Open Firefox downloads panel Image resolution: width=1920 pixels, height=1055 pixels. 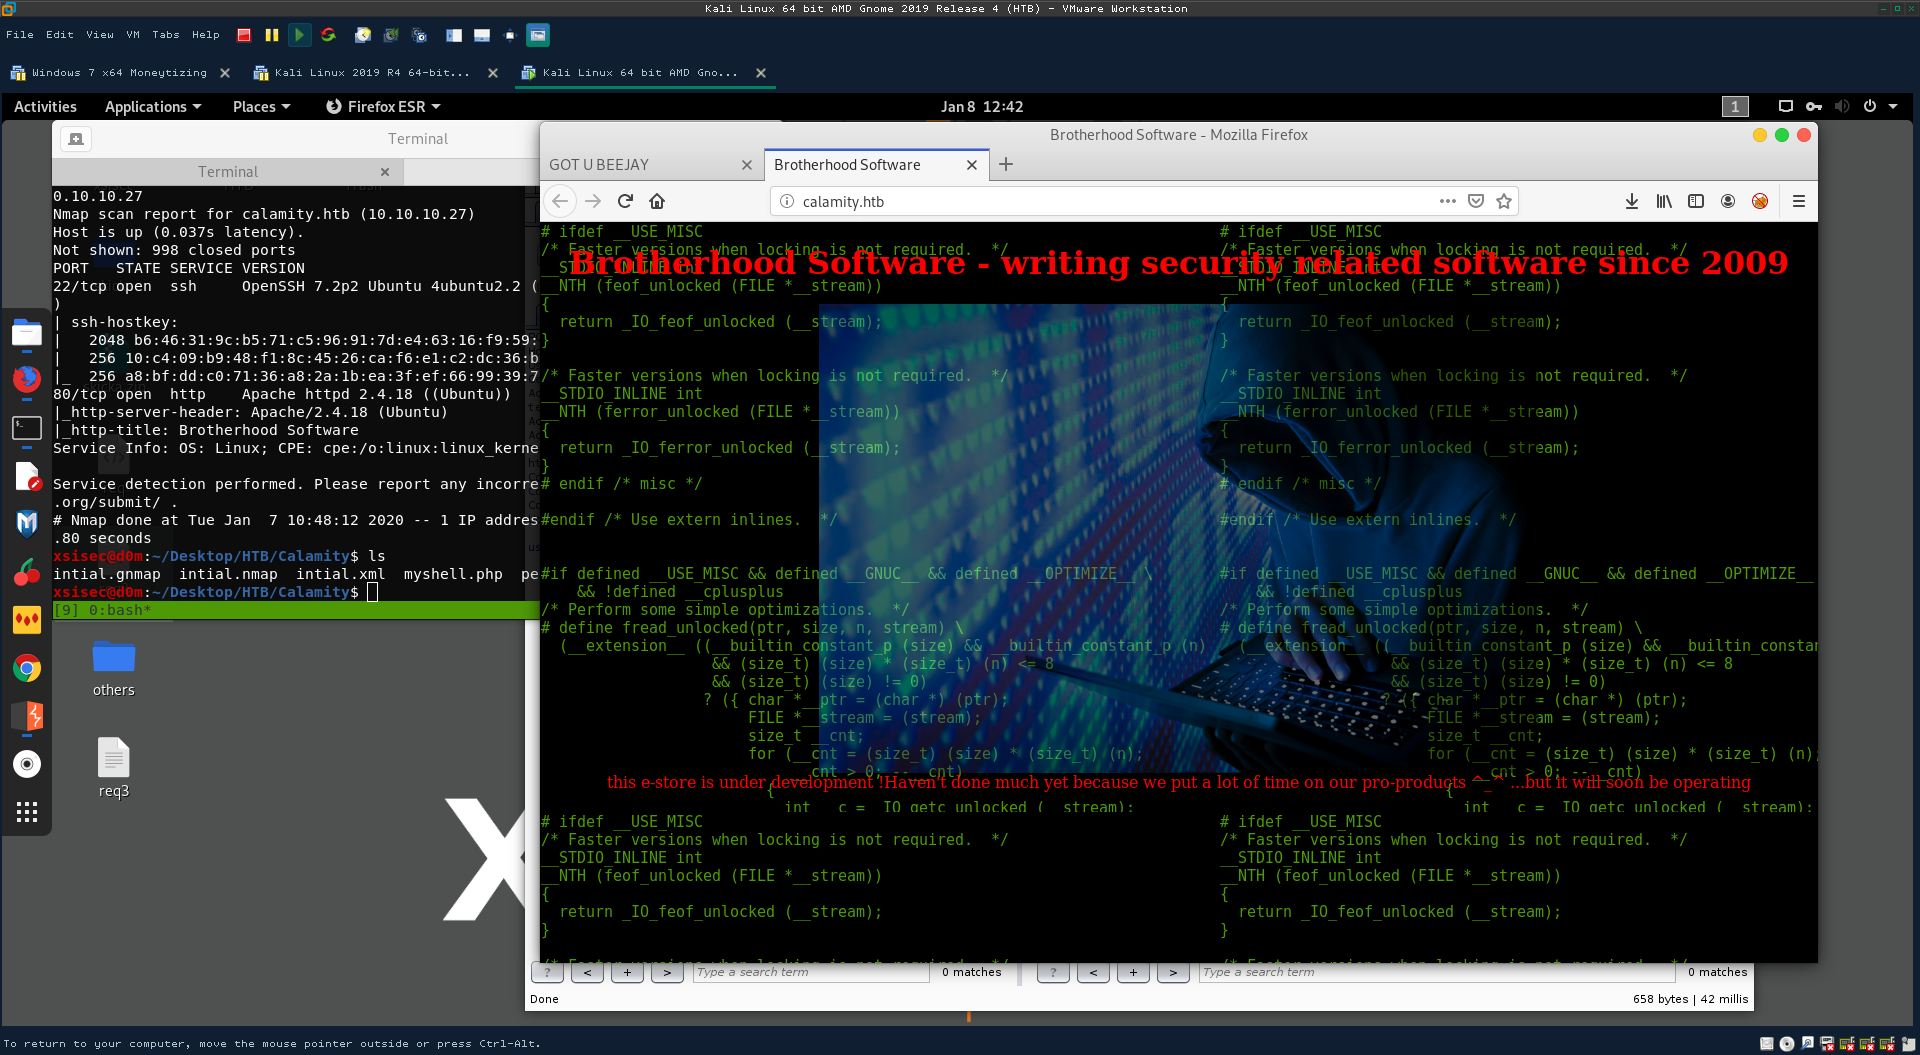(x=1632, y=201)
